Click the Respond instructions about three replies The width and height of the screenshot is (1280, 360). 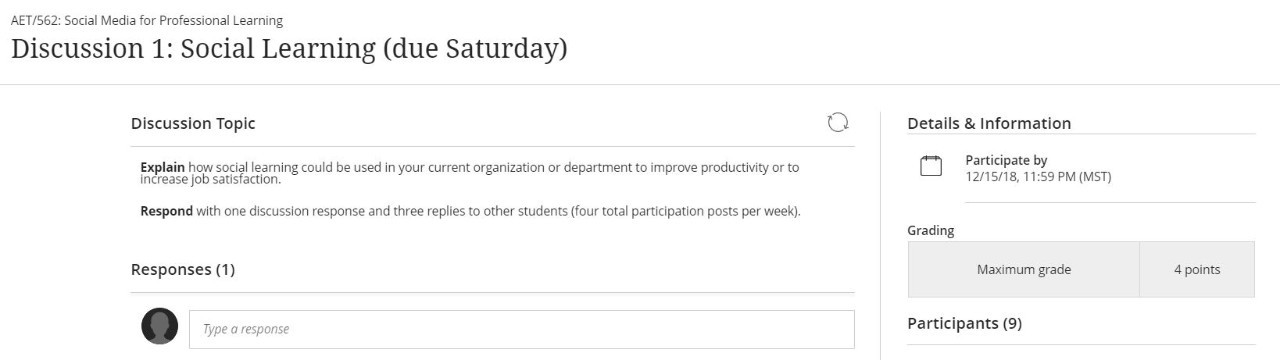(470, 211)
